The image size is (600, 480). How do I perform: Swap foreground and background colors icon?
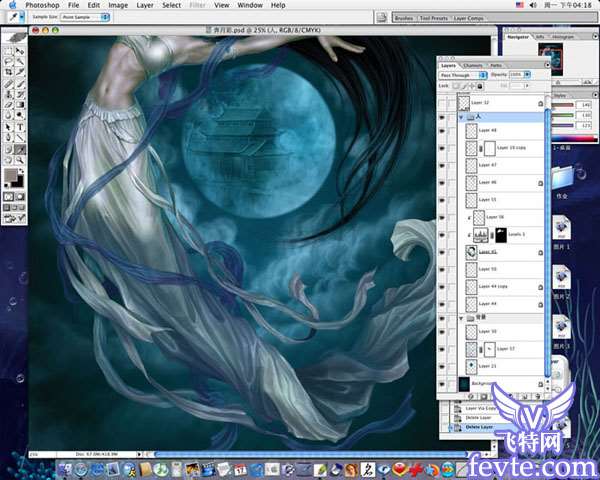pyautogui.click(x=21, y=171)
